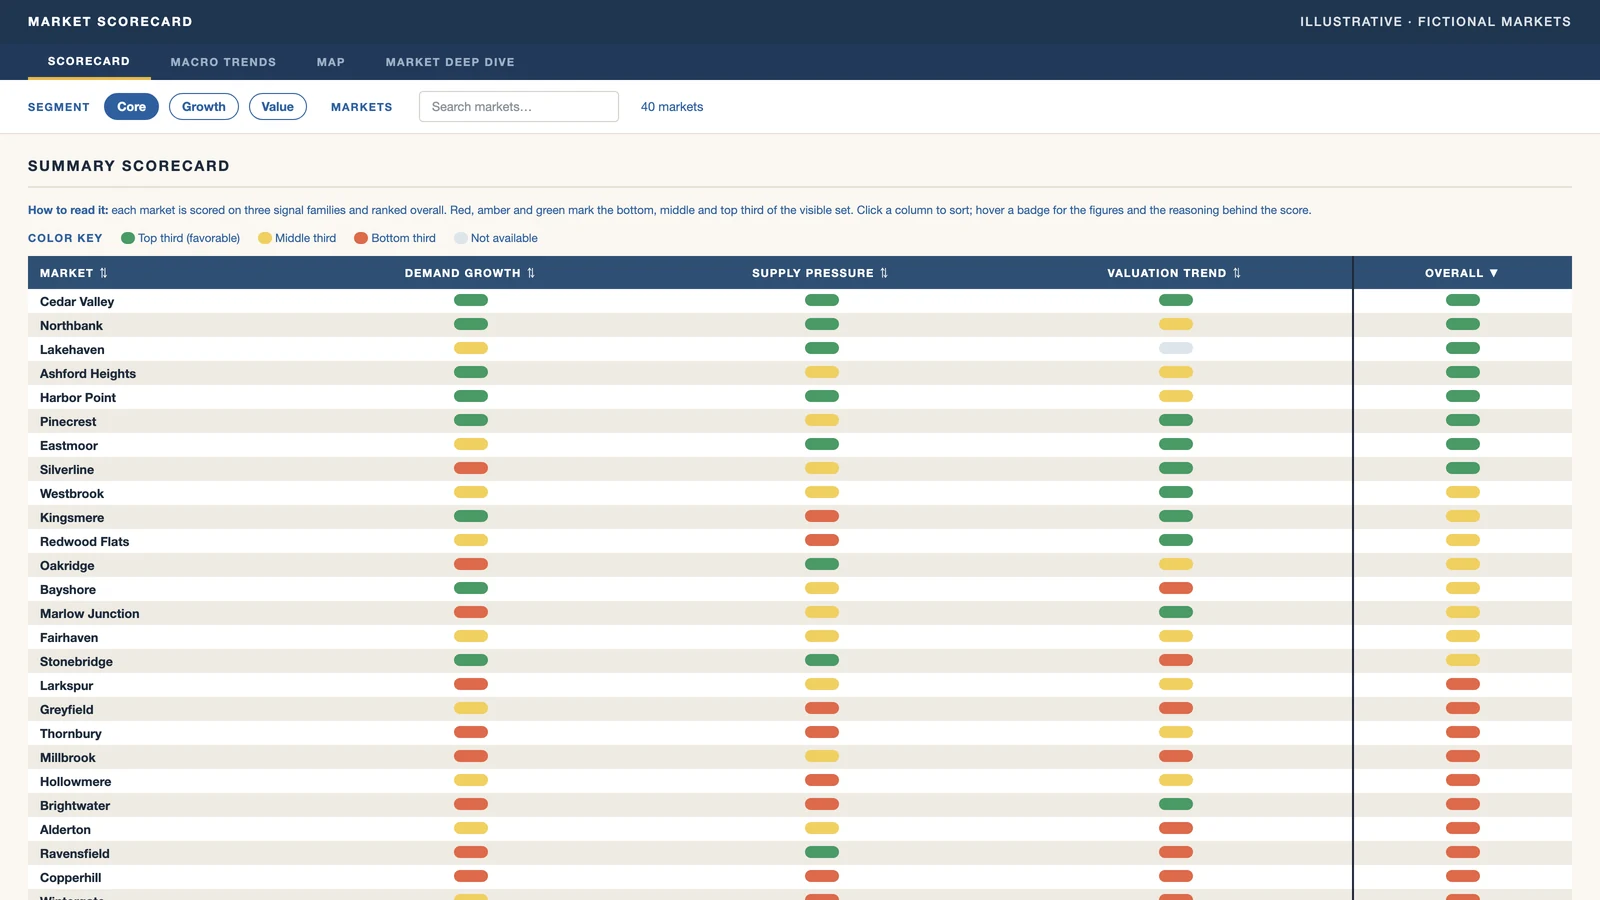
Task: Select the Pinecrest market name
Action: [x=68, y=421]
